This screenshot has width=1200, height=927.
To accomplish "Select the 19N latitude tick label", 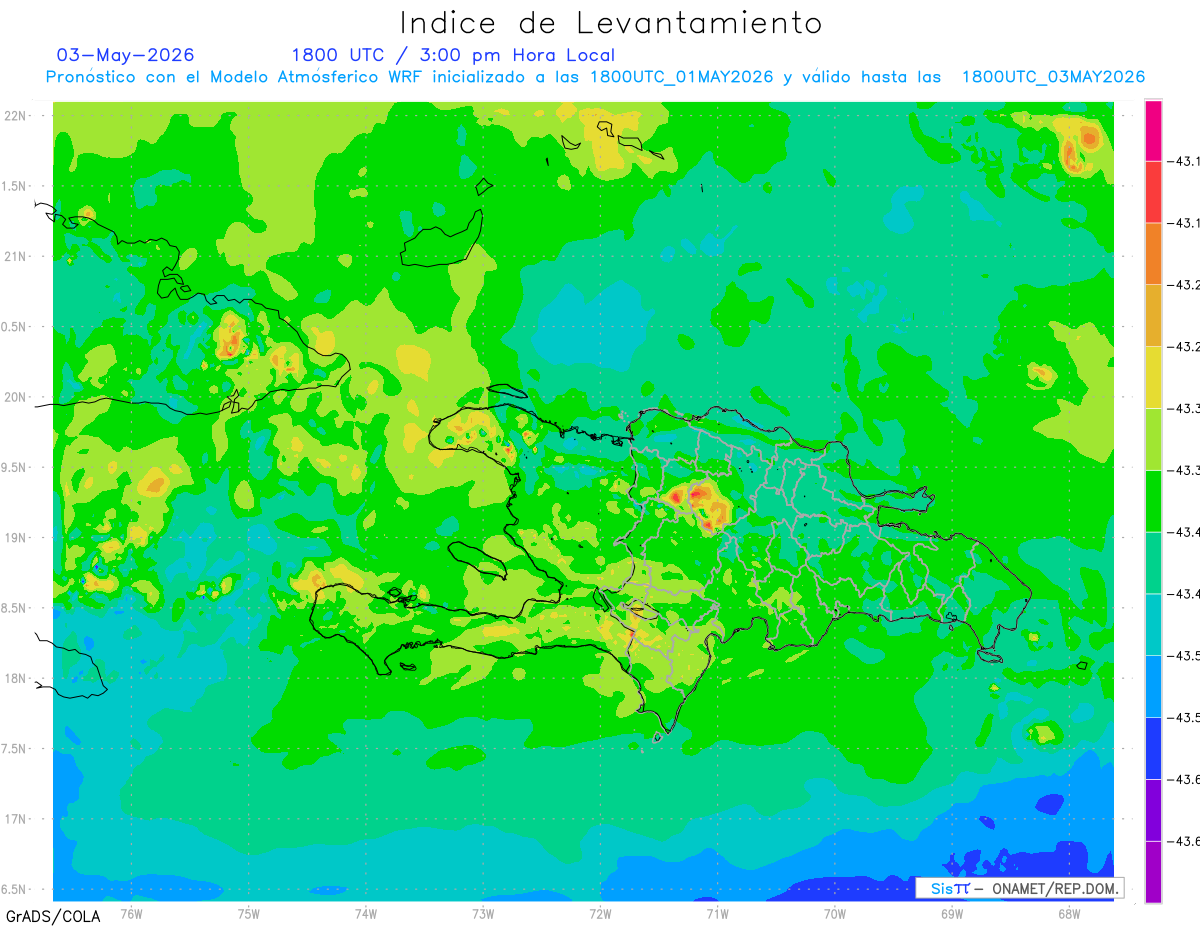I will pyautogui.click(x=16, y=537).
